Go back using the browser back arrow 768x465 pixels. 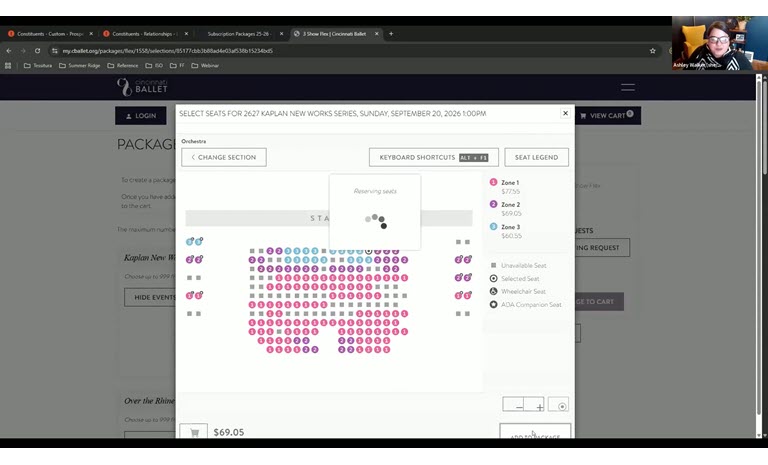click(x=9, y=50)
